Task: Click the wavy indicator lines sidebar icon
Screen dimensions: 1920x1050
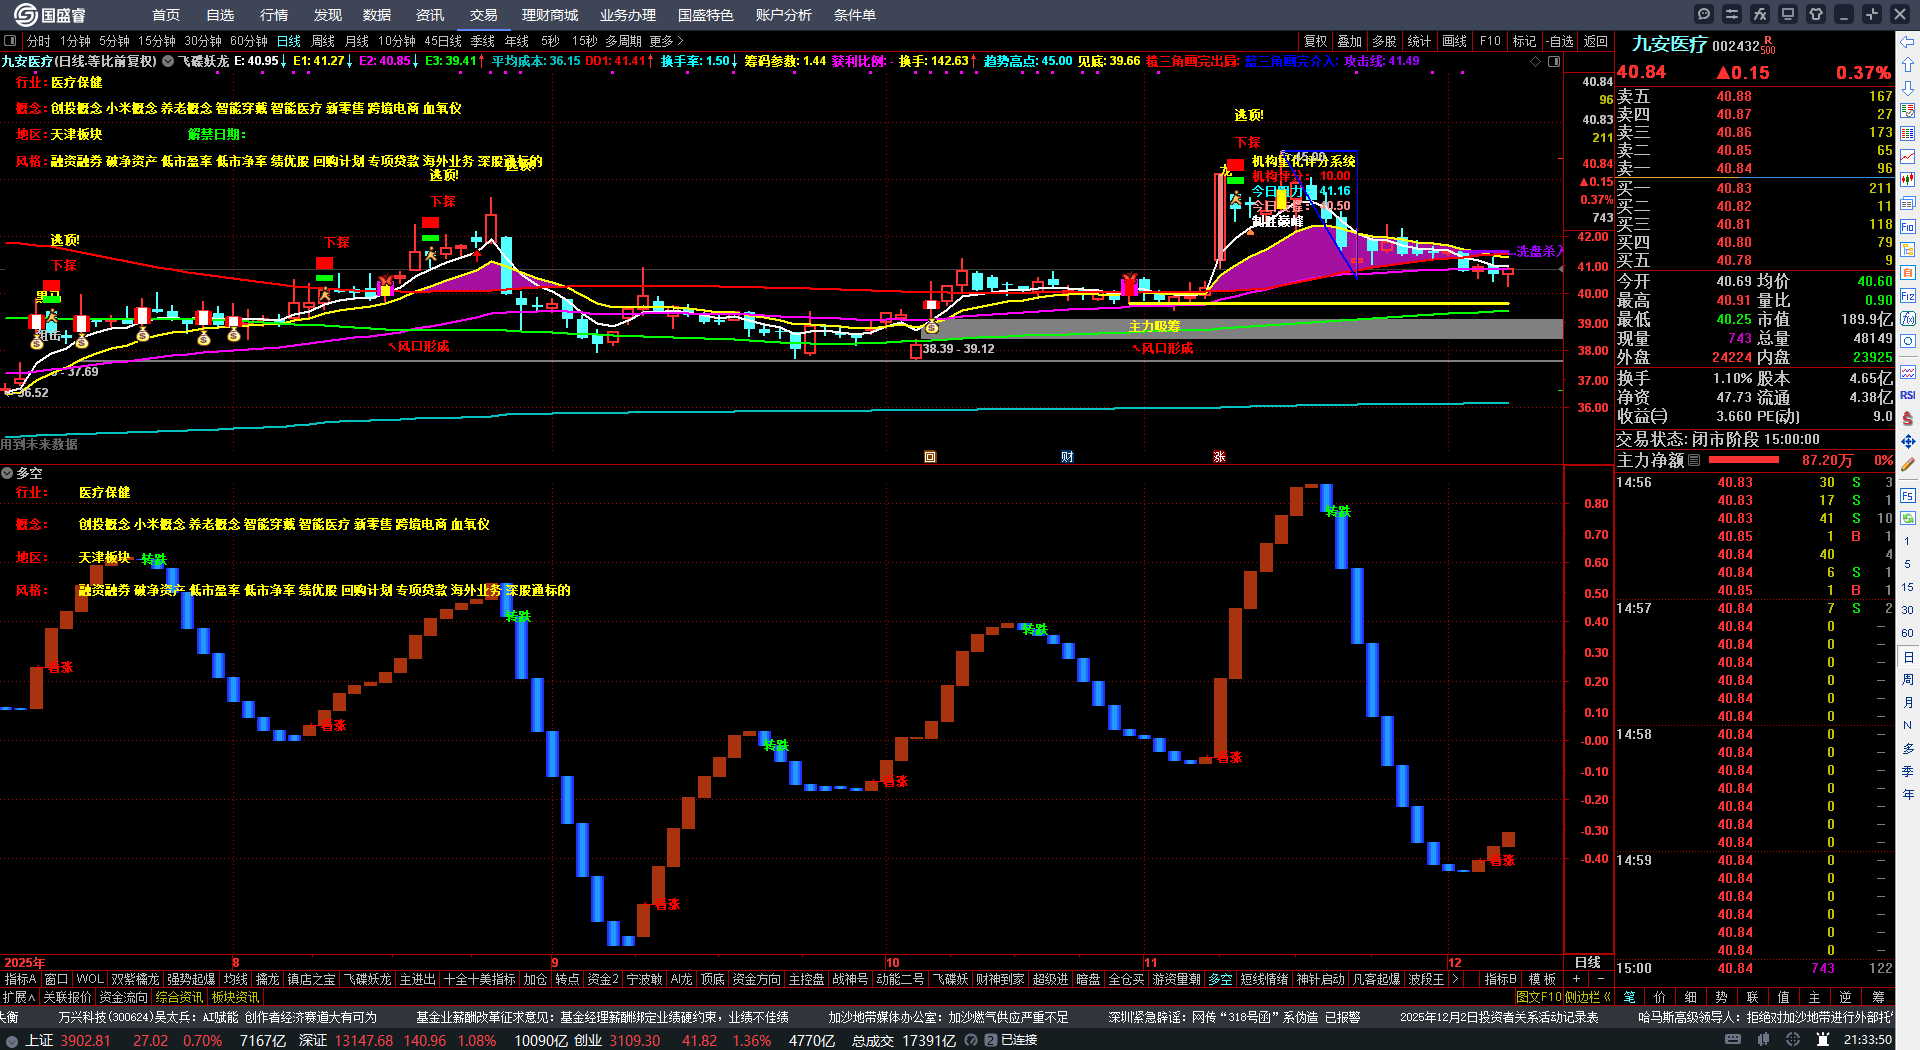Action: (1908, 372)
